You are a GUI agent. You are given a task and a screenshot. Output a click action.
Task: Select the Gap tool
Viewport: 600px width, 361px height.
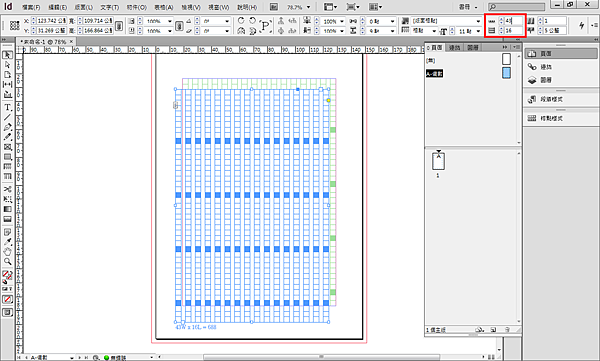click(7, 84)
